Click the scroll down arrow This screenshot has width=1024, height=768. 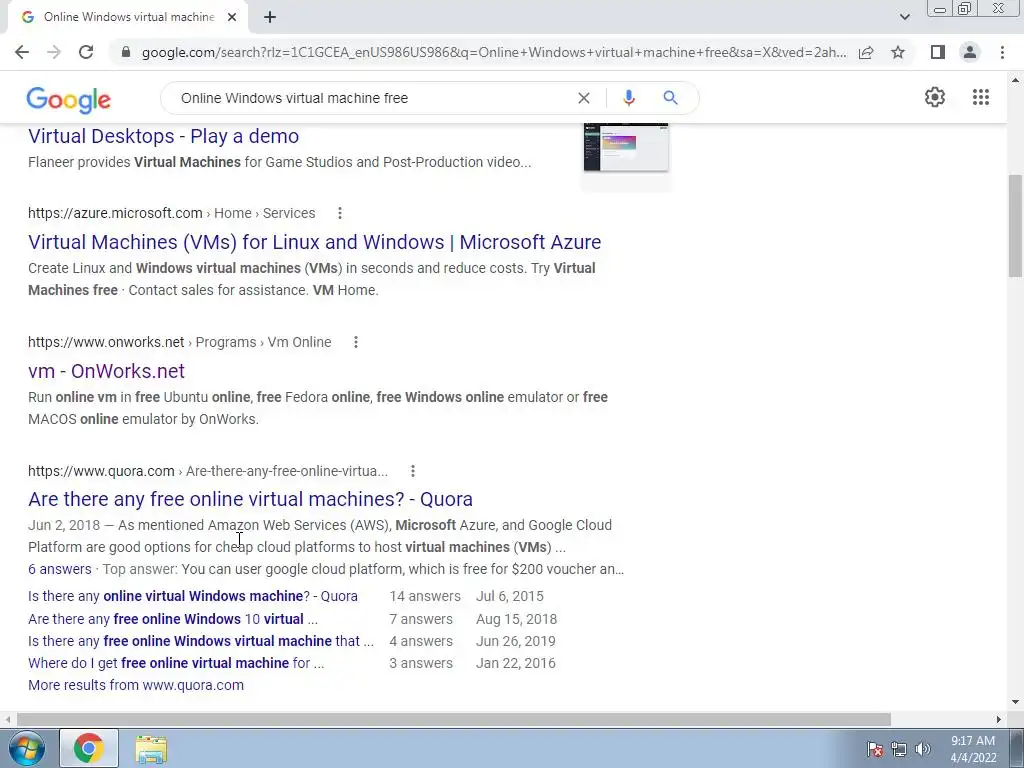pyautogui.click(x=1016, y=703)
